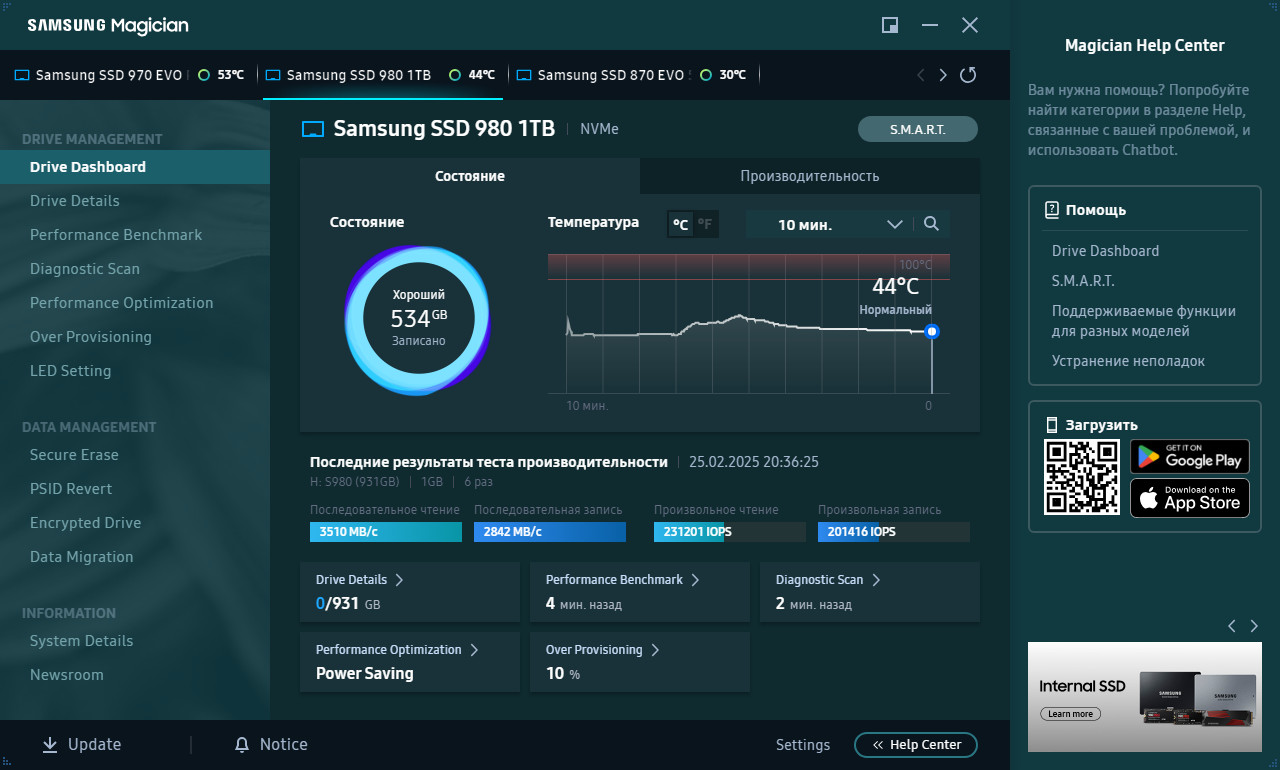The height and width of the screenshot is (770, 1280).
Task: Open Performance Benchmark in sidebar
Action: (135, 235)
